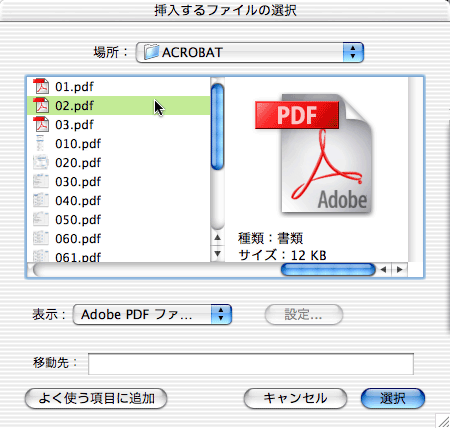Click the 選択 button
The width and height of the screenshot is (450, 428).
tap(393, 398)
